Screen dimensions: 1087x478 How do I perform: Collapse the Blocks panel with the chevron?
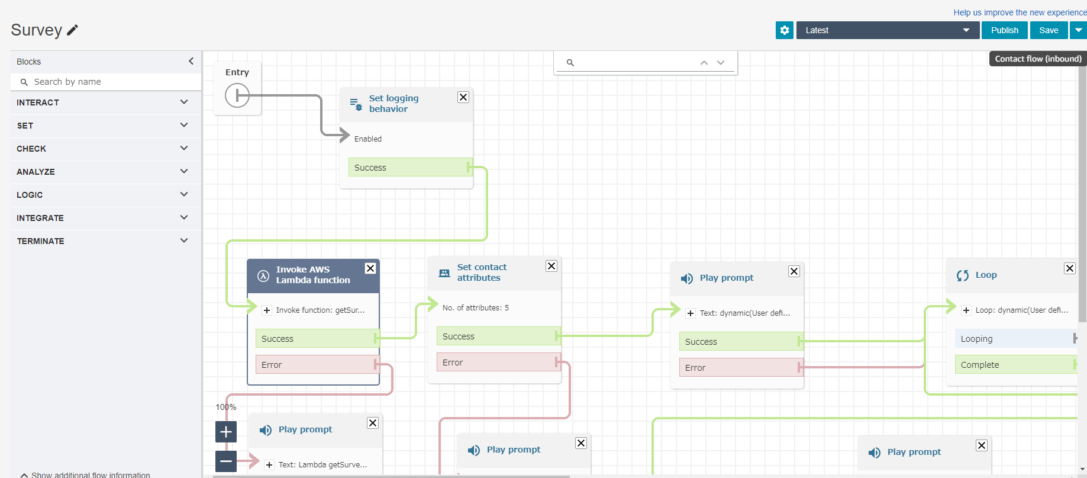pyautogui.click(x=191, y=61)
